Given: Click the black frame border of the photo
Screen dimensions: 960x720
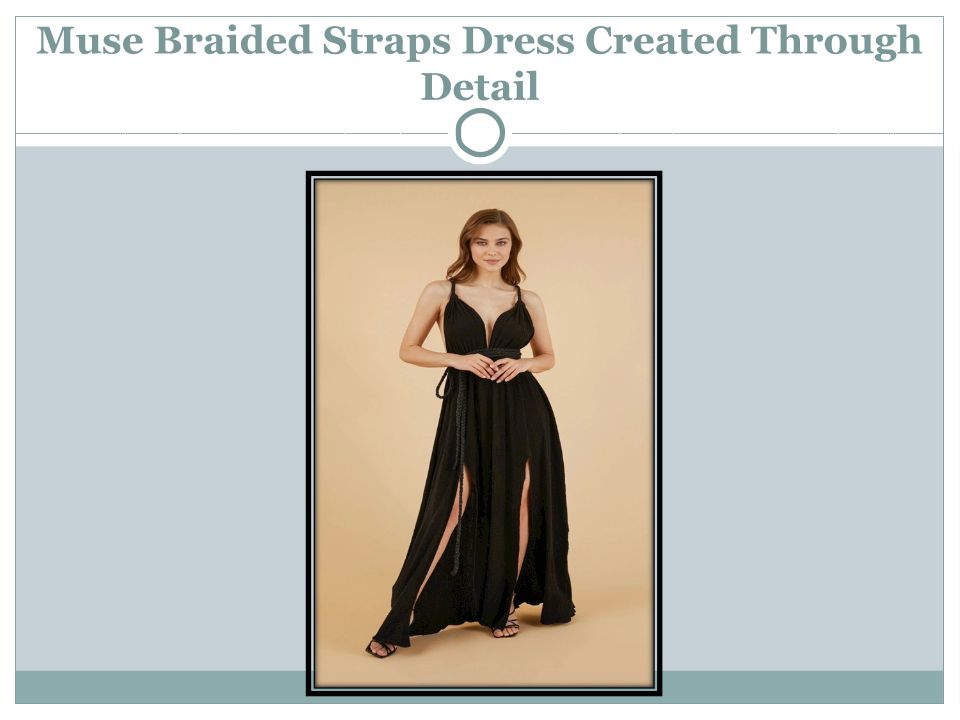Looking at the screenshot, I should 309,433.
